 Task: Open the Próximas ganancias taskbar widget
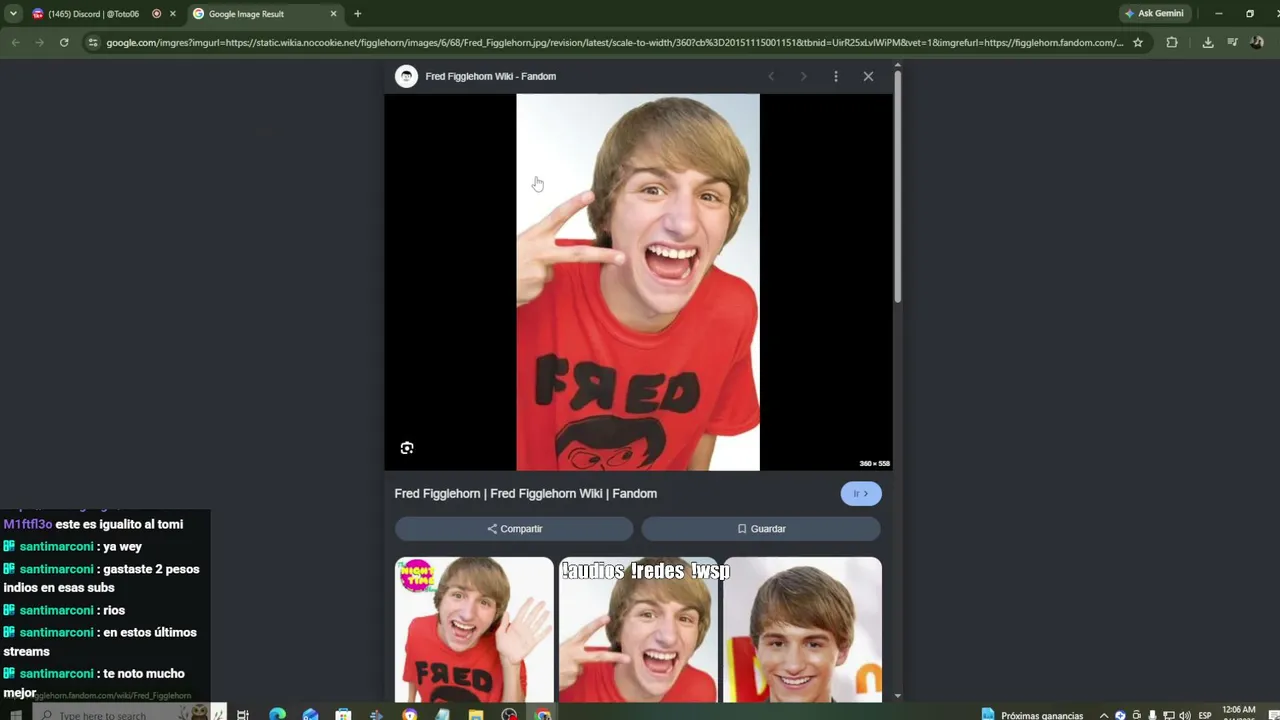pos(1034,715)
